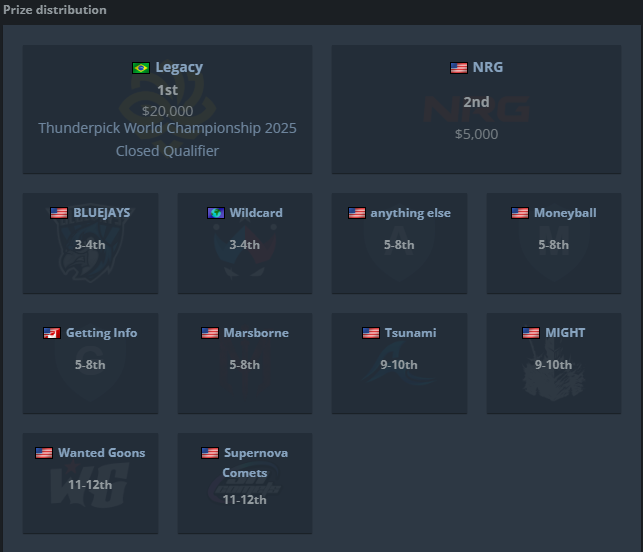Open the NRG team link

[x=488, y=67]
